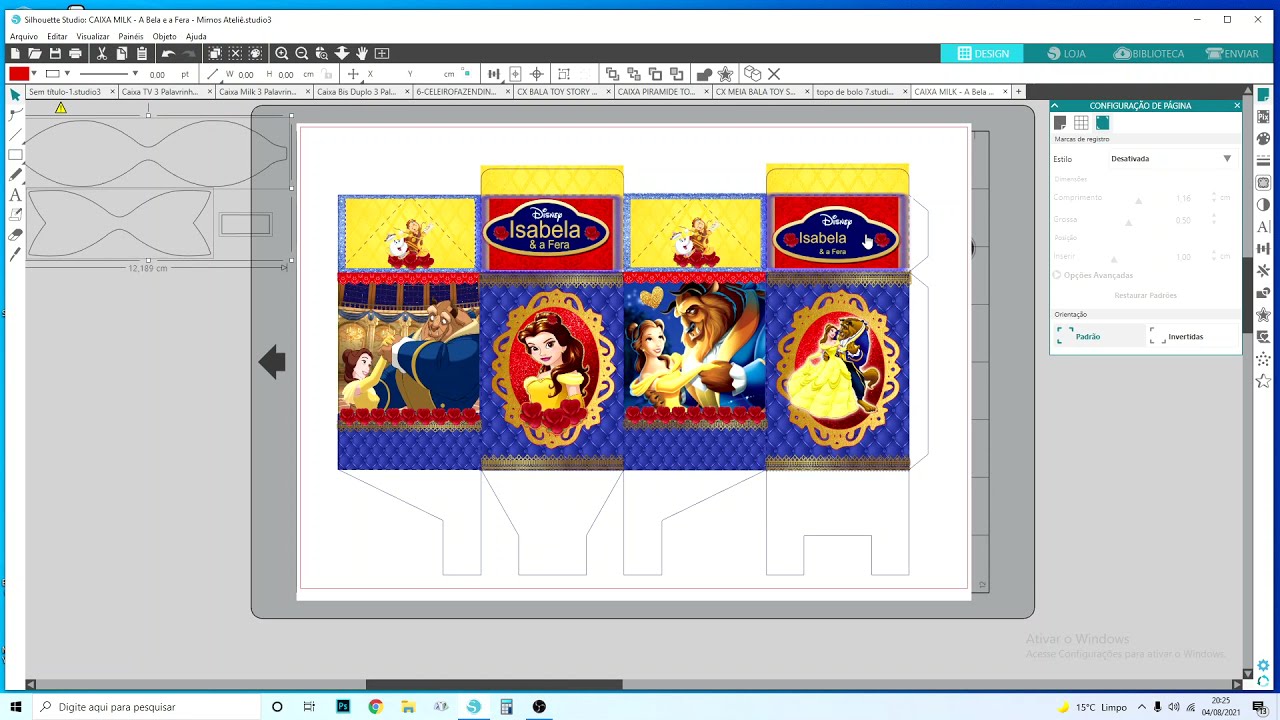Open the BIBLIOTECA library view
This screenshot has height=720, width=1280.
click(x=1149, y=54)
